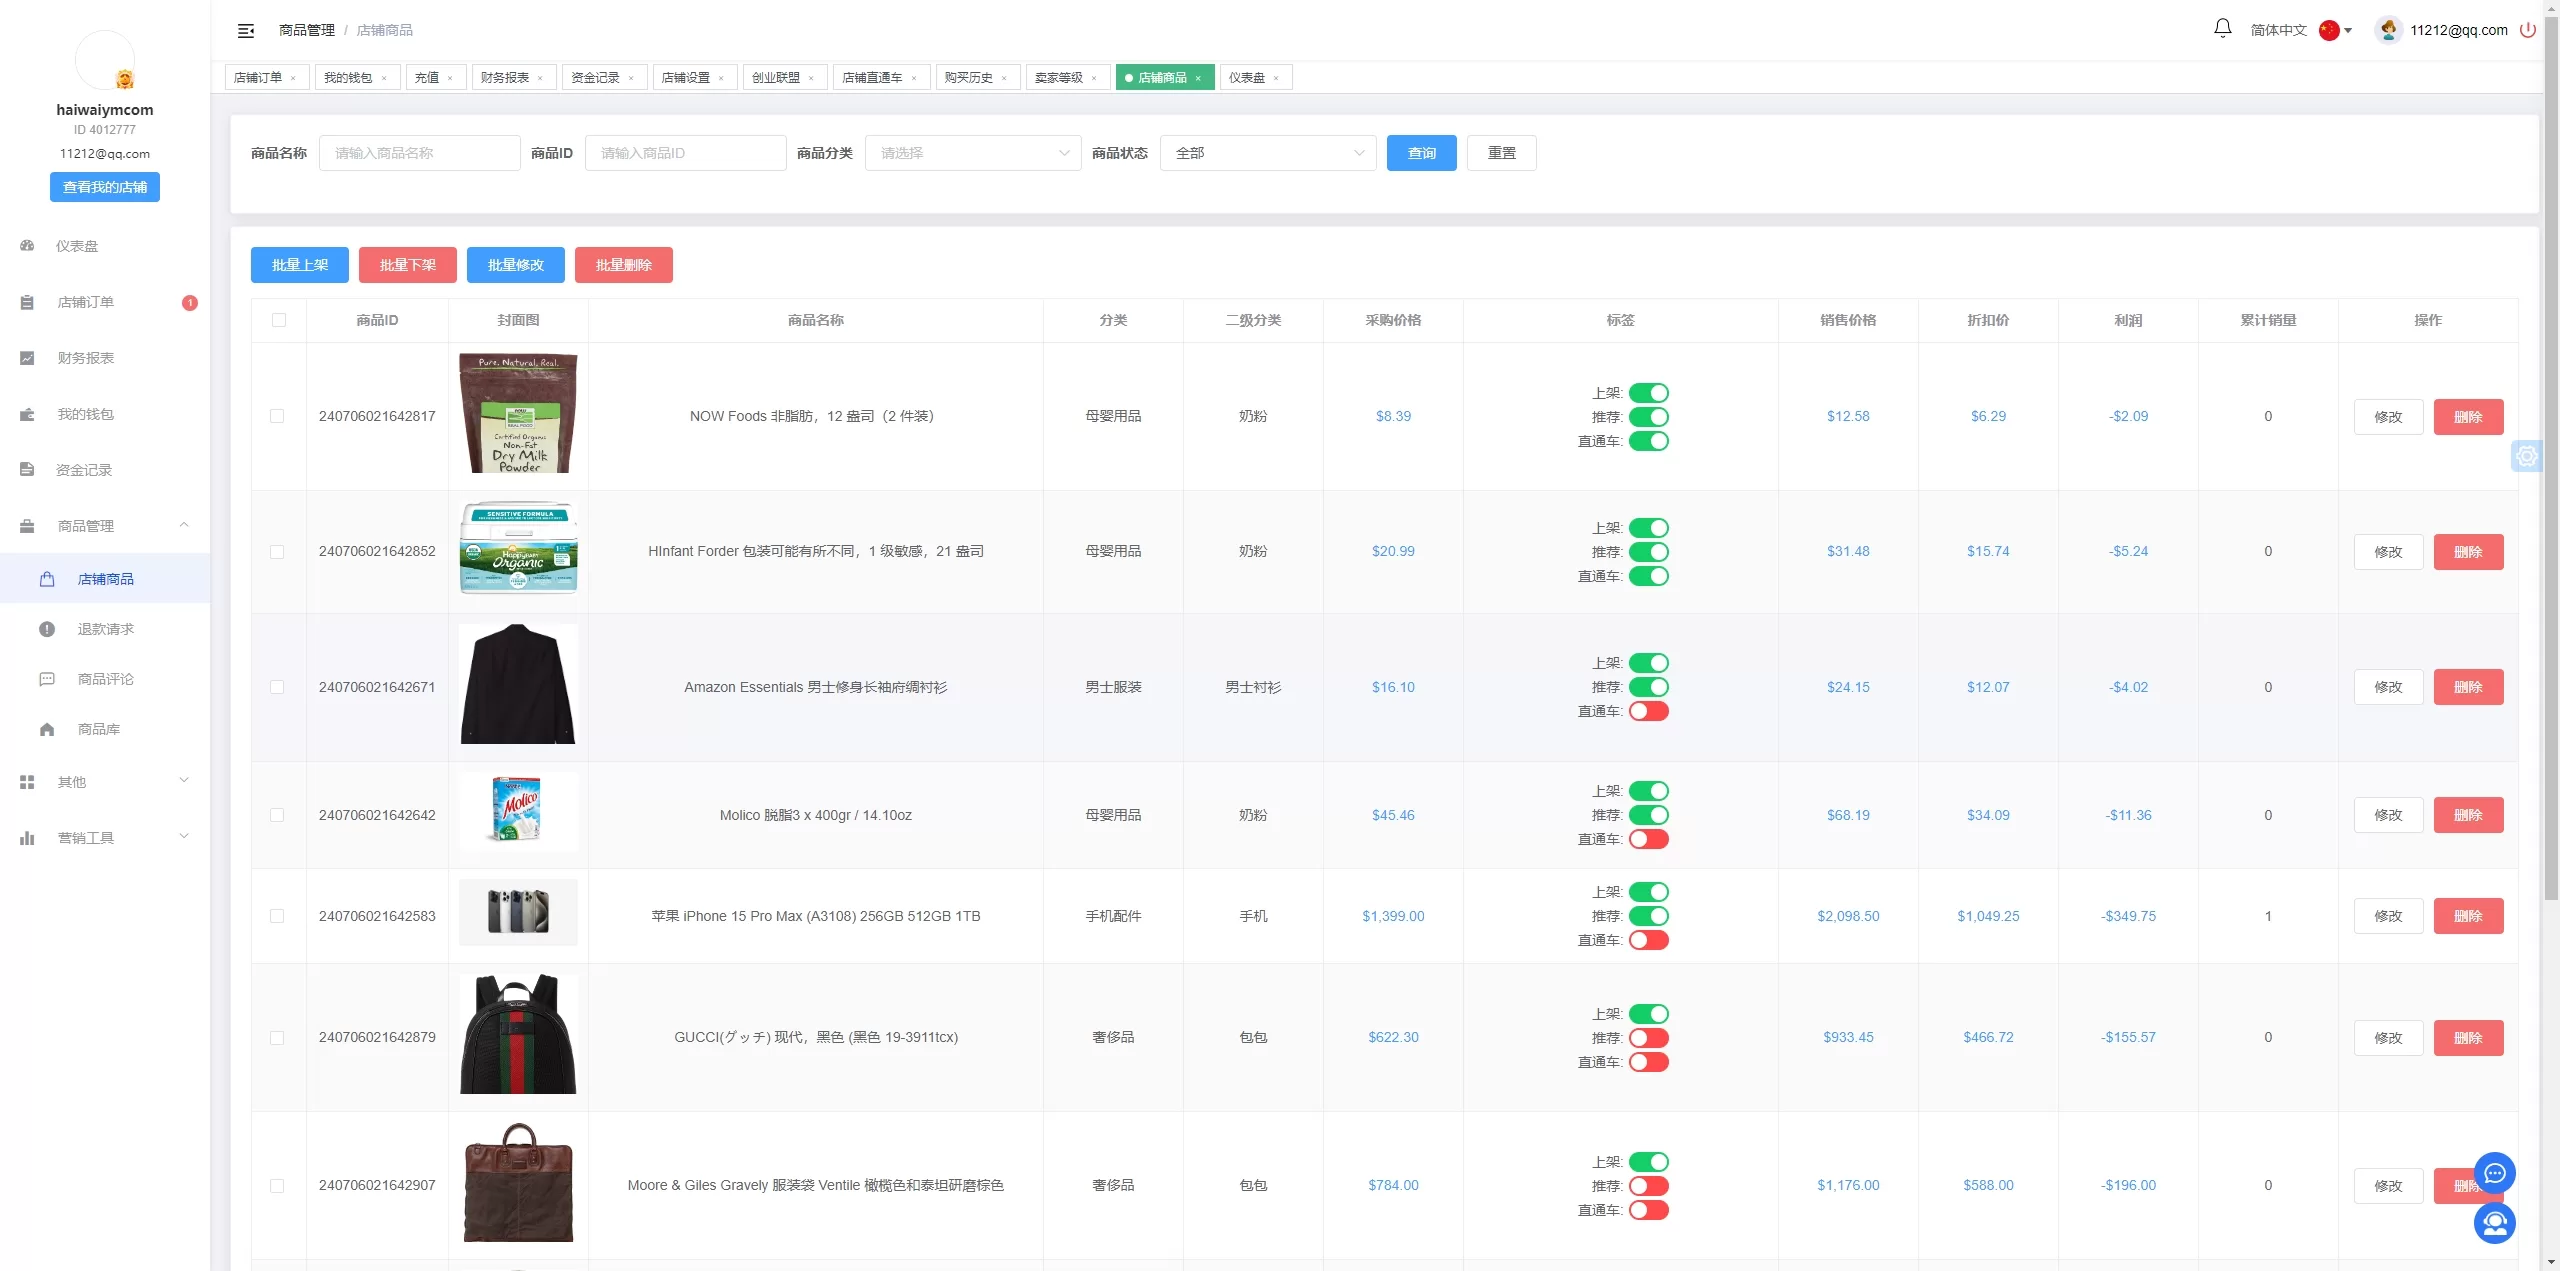
Task: Open 我的钱包 wallet in sidebar
Action: coord(85,414)
